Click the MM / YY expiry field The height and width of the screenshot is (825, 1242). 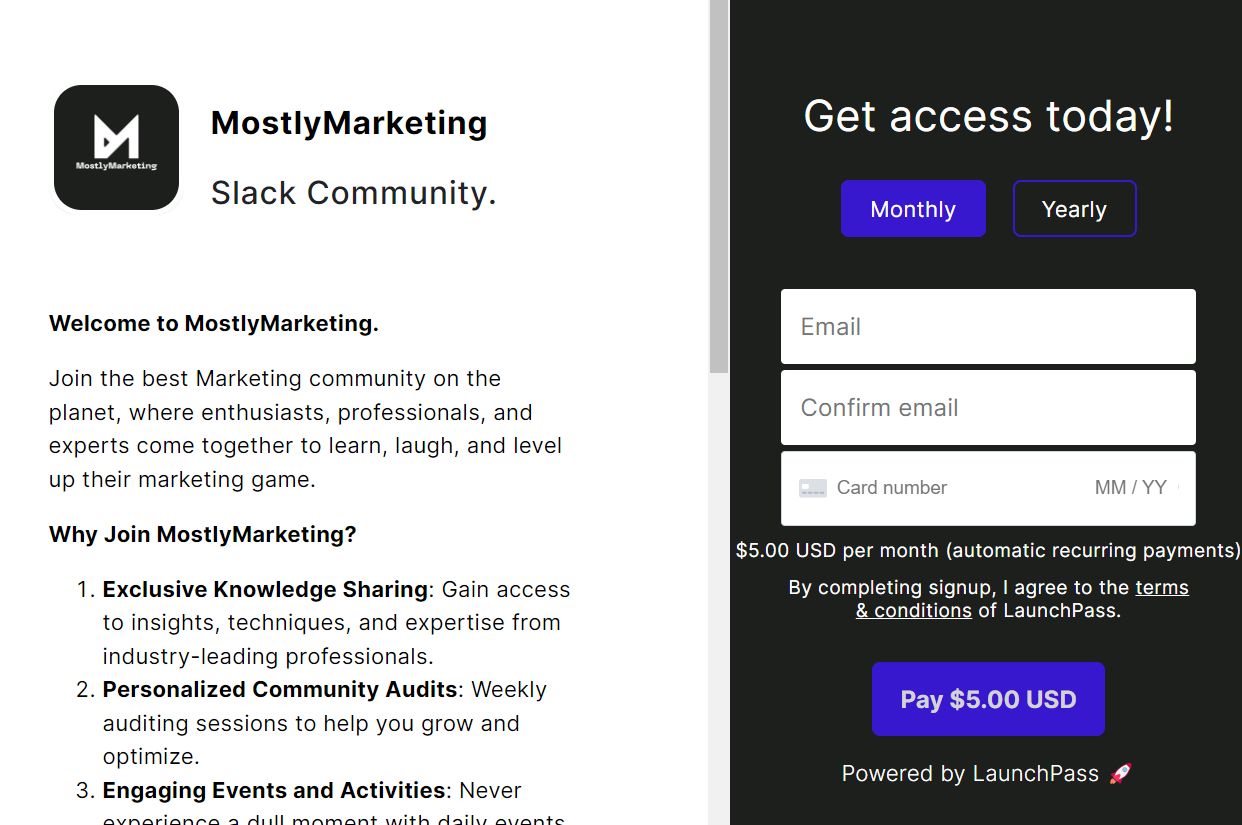click(1131, 488)
